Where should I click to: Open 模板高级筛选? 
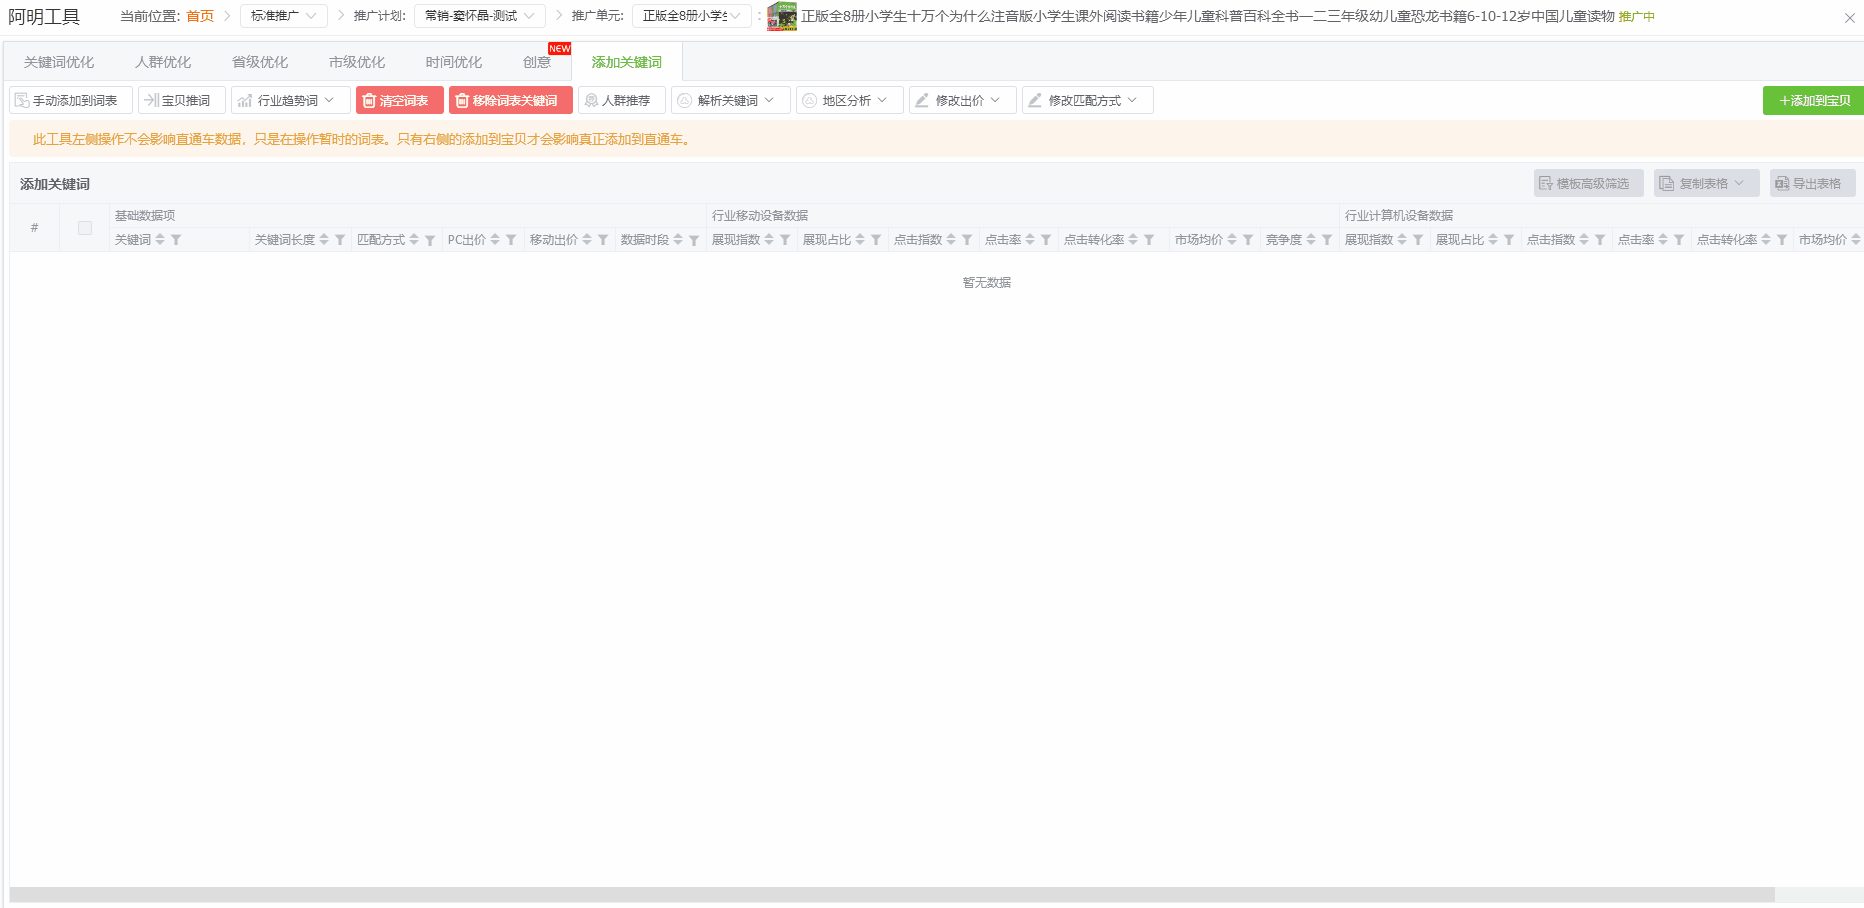tap(1589, 183)
